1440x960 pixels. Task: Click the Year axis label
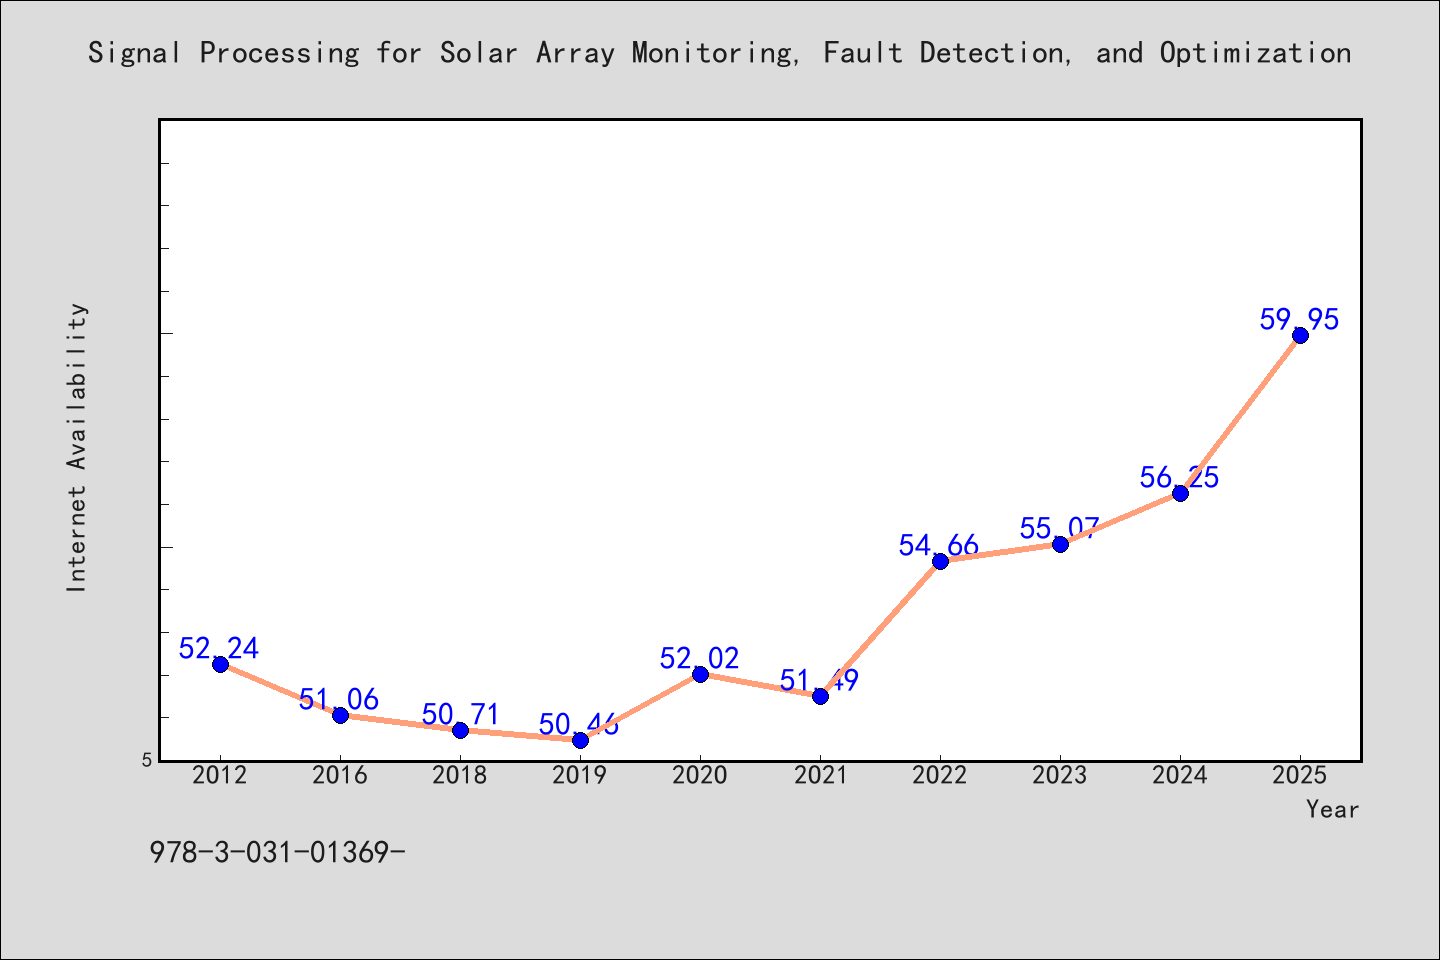click(x=1333, y=809)
